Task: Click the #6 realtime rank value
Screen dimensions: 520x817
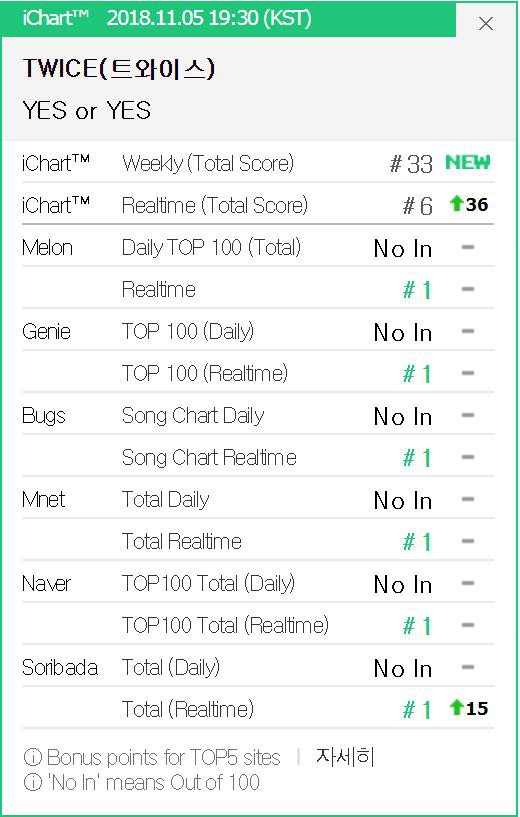Action: (x=417, y=206)
